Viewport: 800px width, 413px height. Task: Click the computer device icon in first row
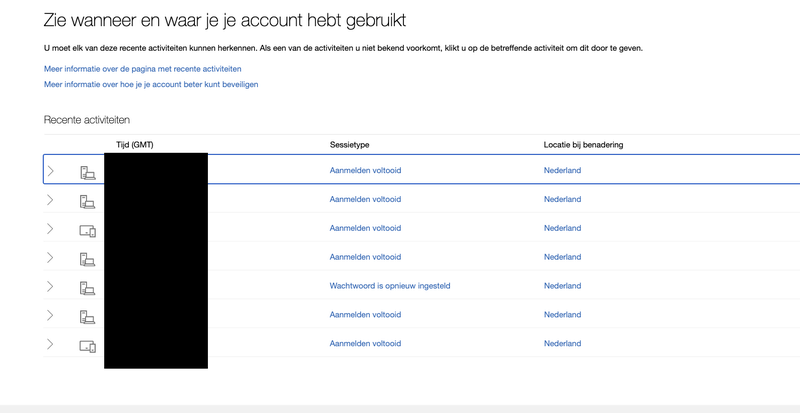click(x=87, y=173)
